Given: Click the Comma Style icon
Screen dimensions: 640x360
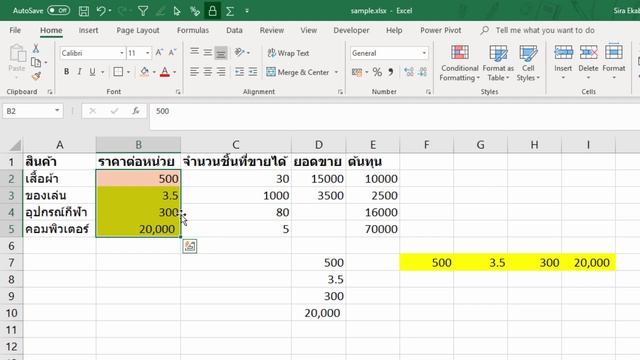Looking at the screenshot, I should coord(391,72).
